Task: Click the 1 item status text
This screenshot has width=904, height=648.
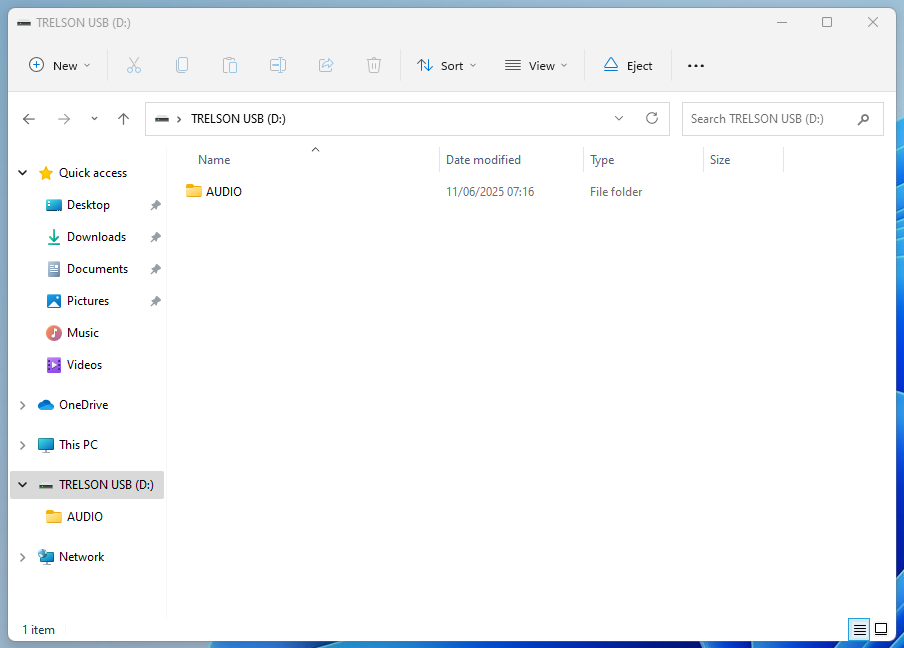Action: (x=39, y=630)
